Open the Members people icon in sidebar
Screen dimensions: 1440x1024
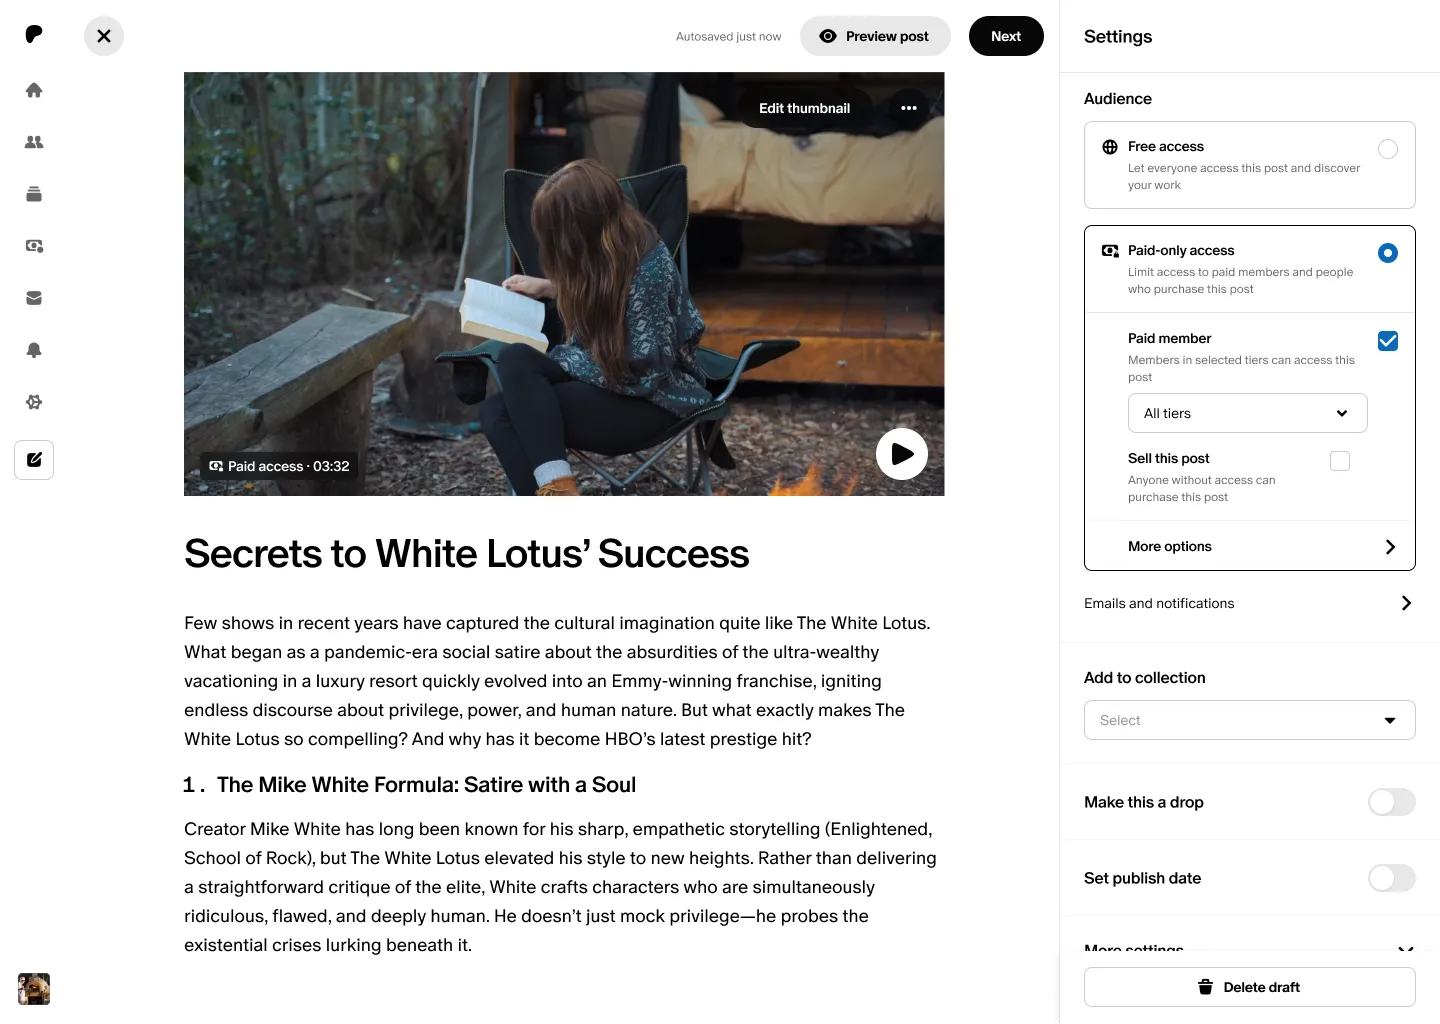coord(34,142)
